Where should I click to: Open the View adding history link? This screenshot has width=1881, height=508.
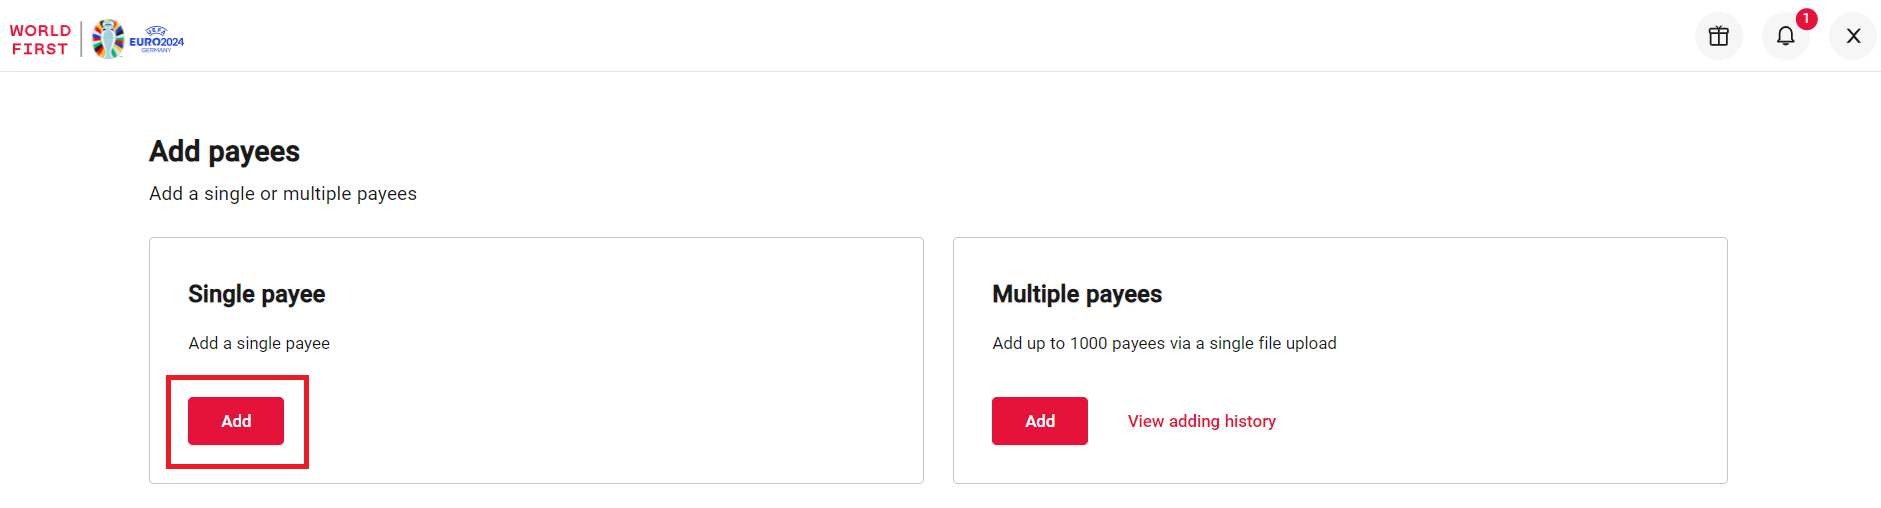(1201, 421)
